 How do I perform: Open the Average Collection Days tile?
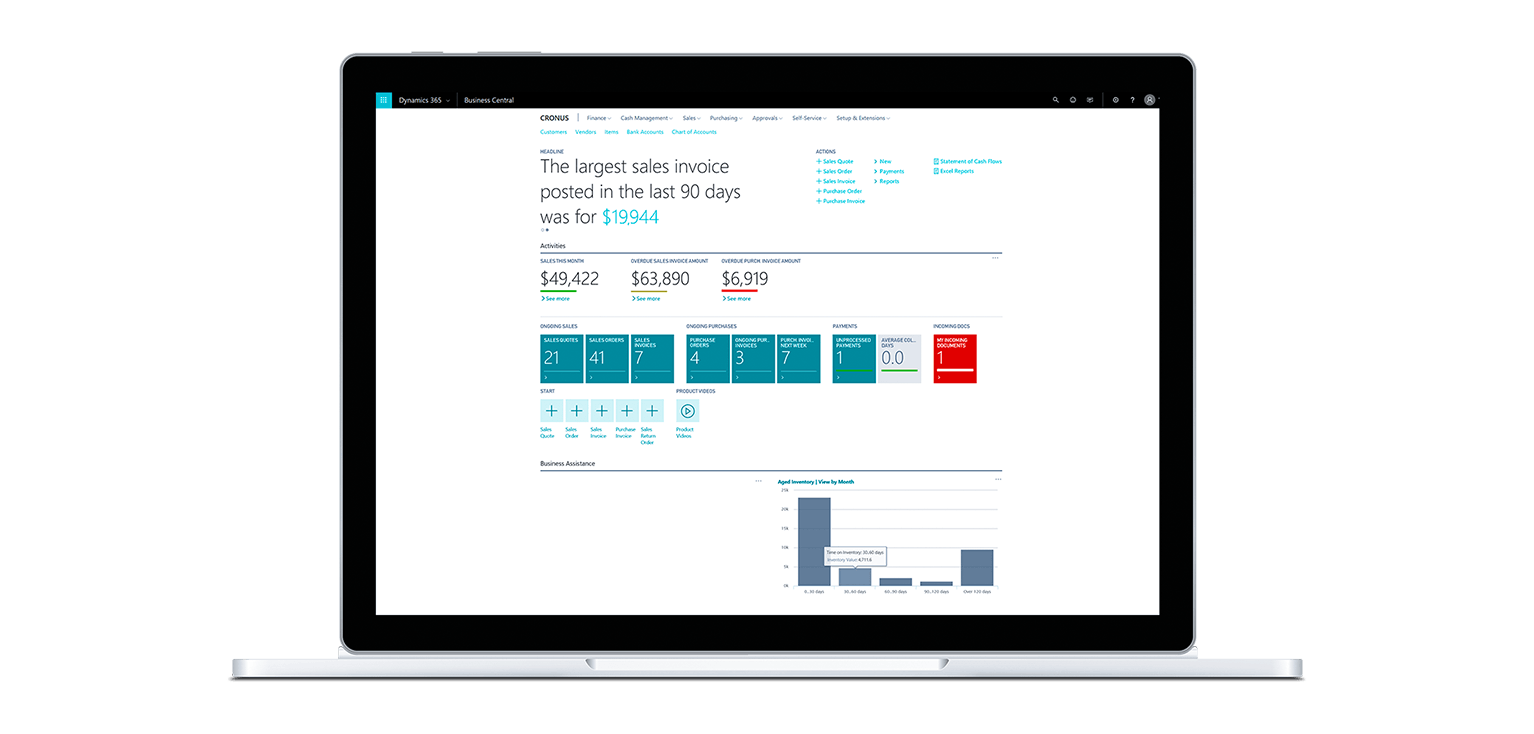coord(900,359)
